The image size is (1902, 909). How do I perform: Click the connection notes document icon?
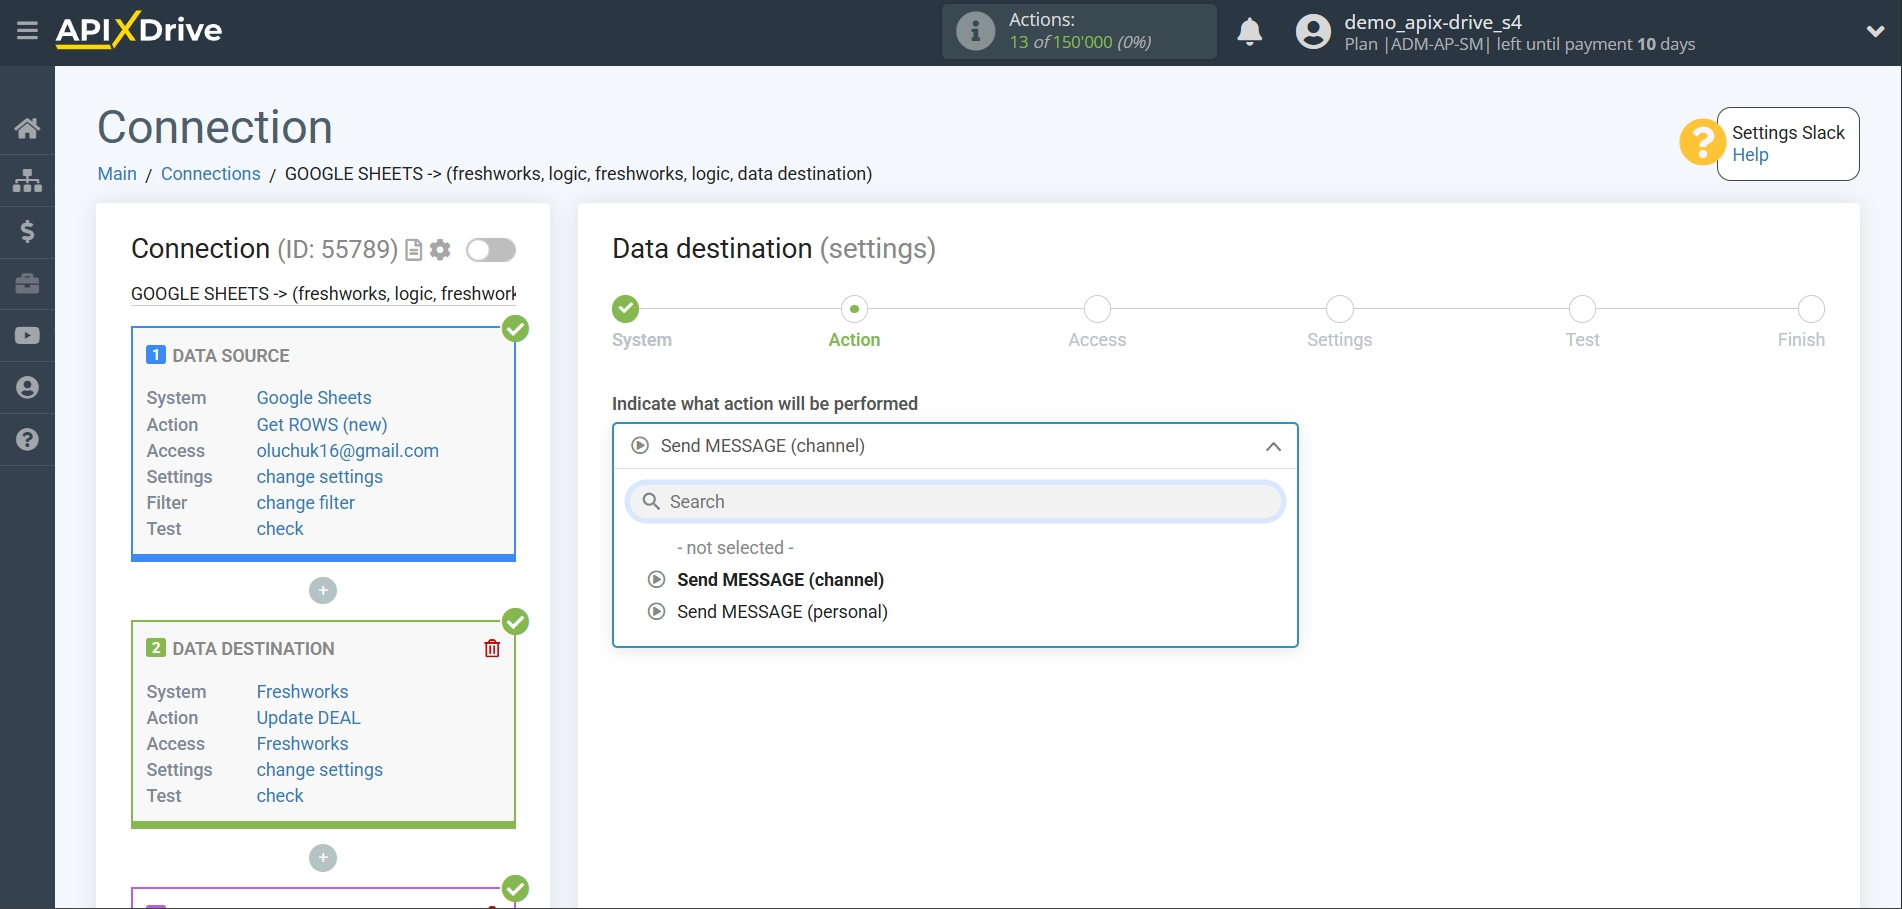pyautogui.click(x=413, y=250)
